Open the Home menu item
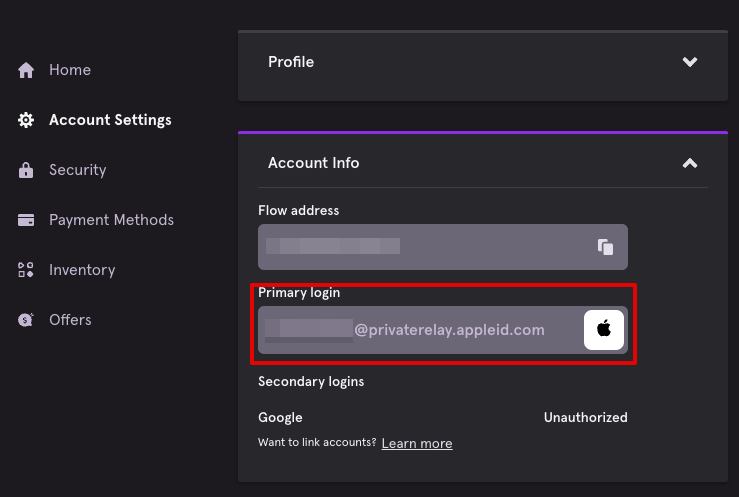Screen dimensions: 739x497 click(70, 70)
